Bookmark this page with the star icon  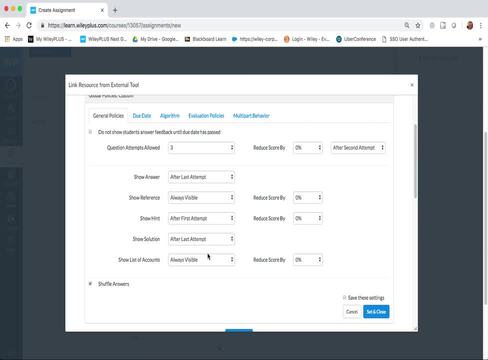[418, 25]
